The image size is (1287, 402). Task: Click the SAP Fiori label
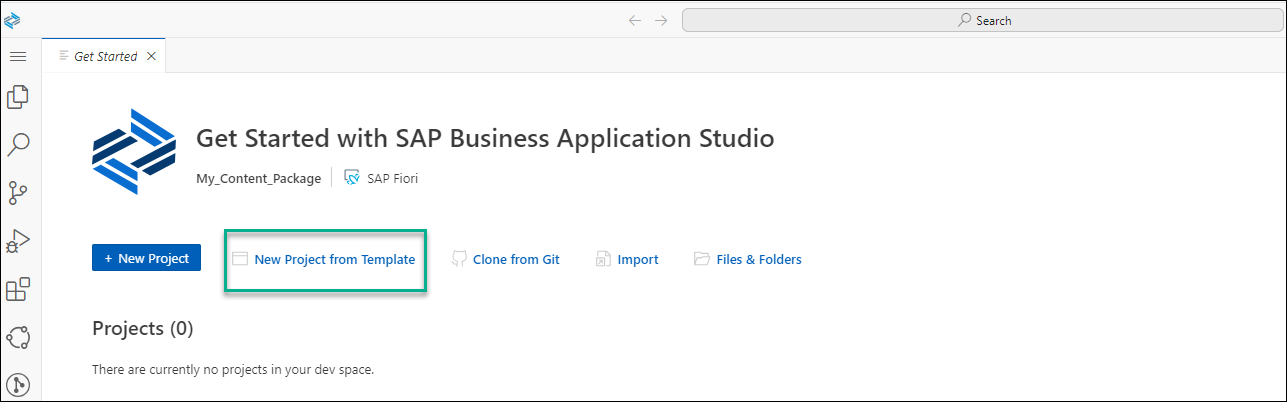coord(393,178)
